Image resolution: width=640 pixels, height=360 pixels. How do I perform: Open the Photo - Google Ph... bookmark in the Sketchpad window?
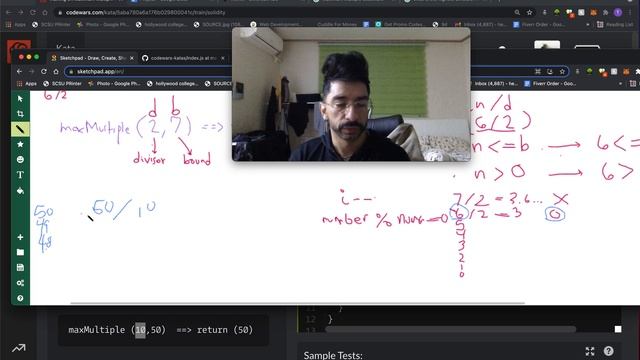coord(114,84)
